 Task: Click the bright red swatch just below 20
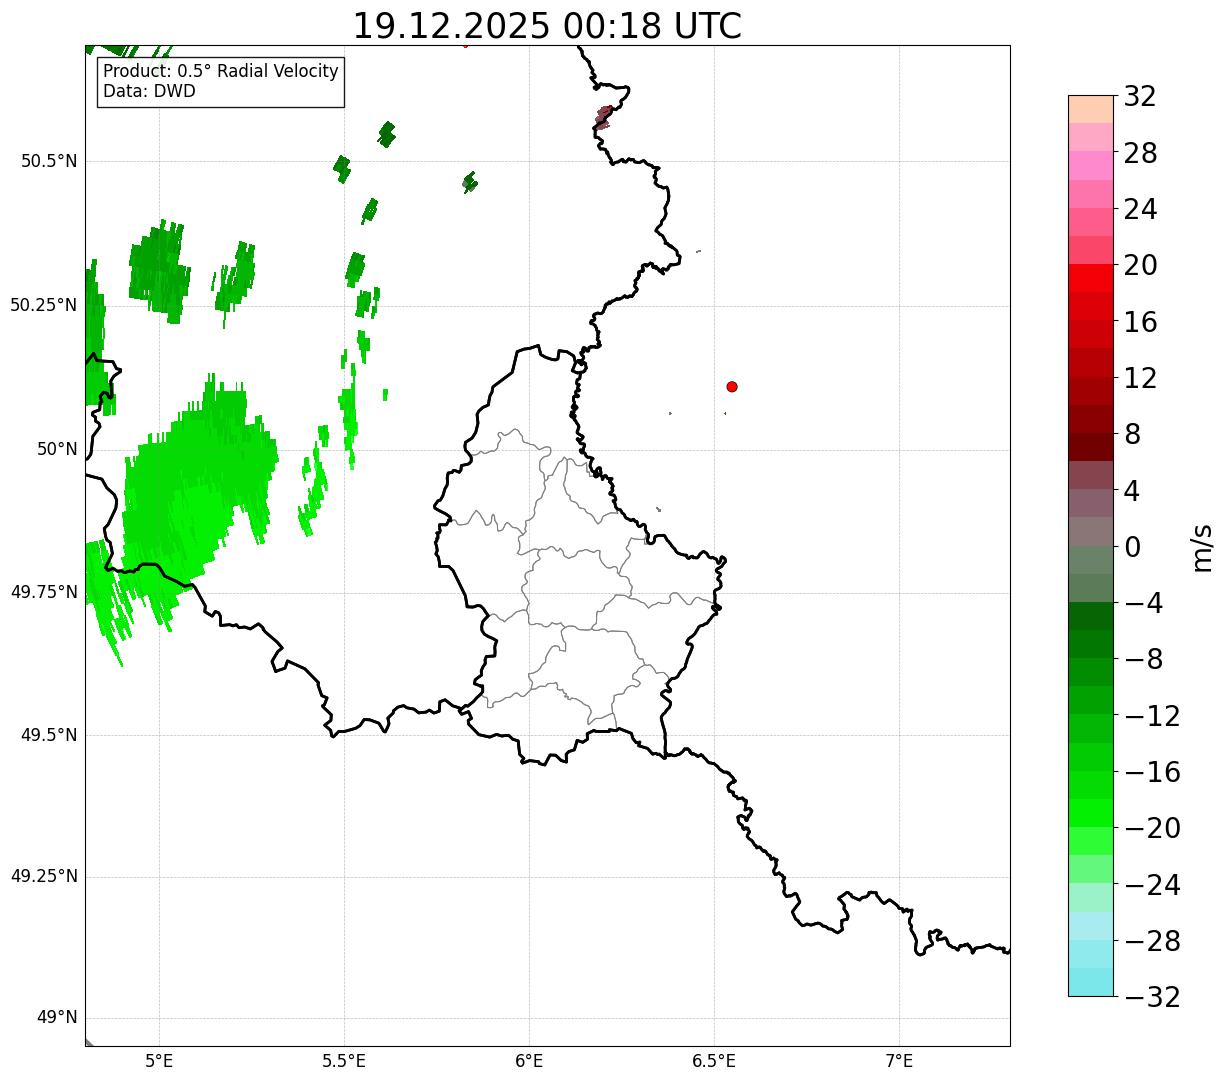click(x=1091, y=278)
